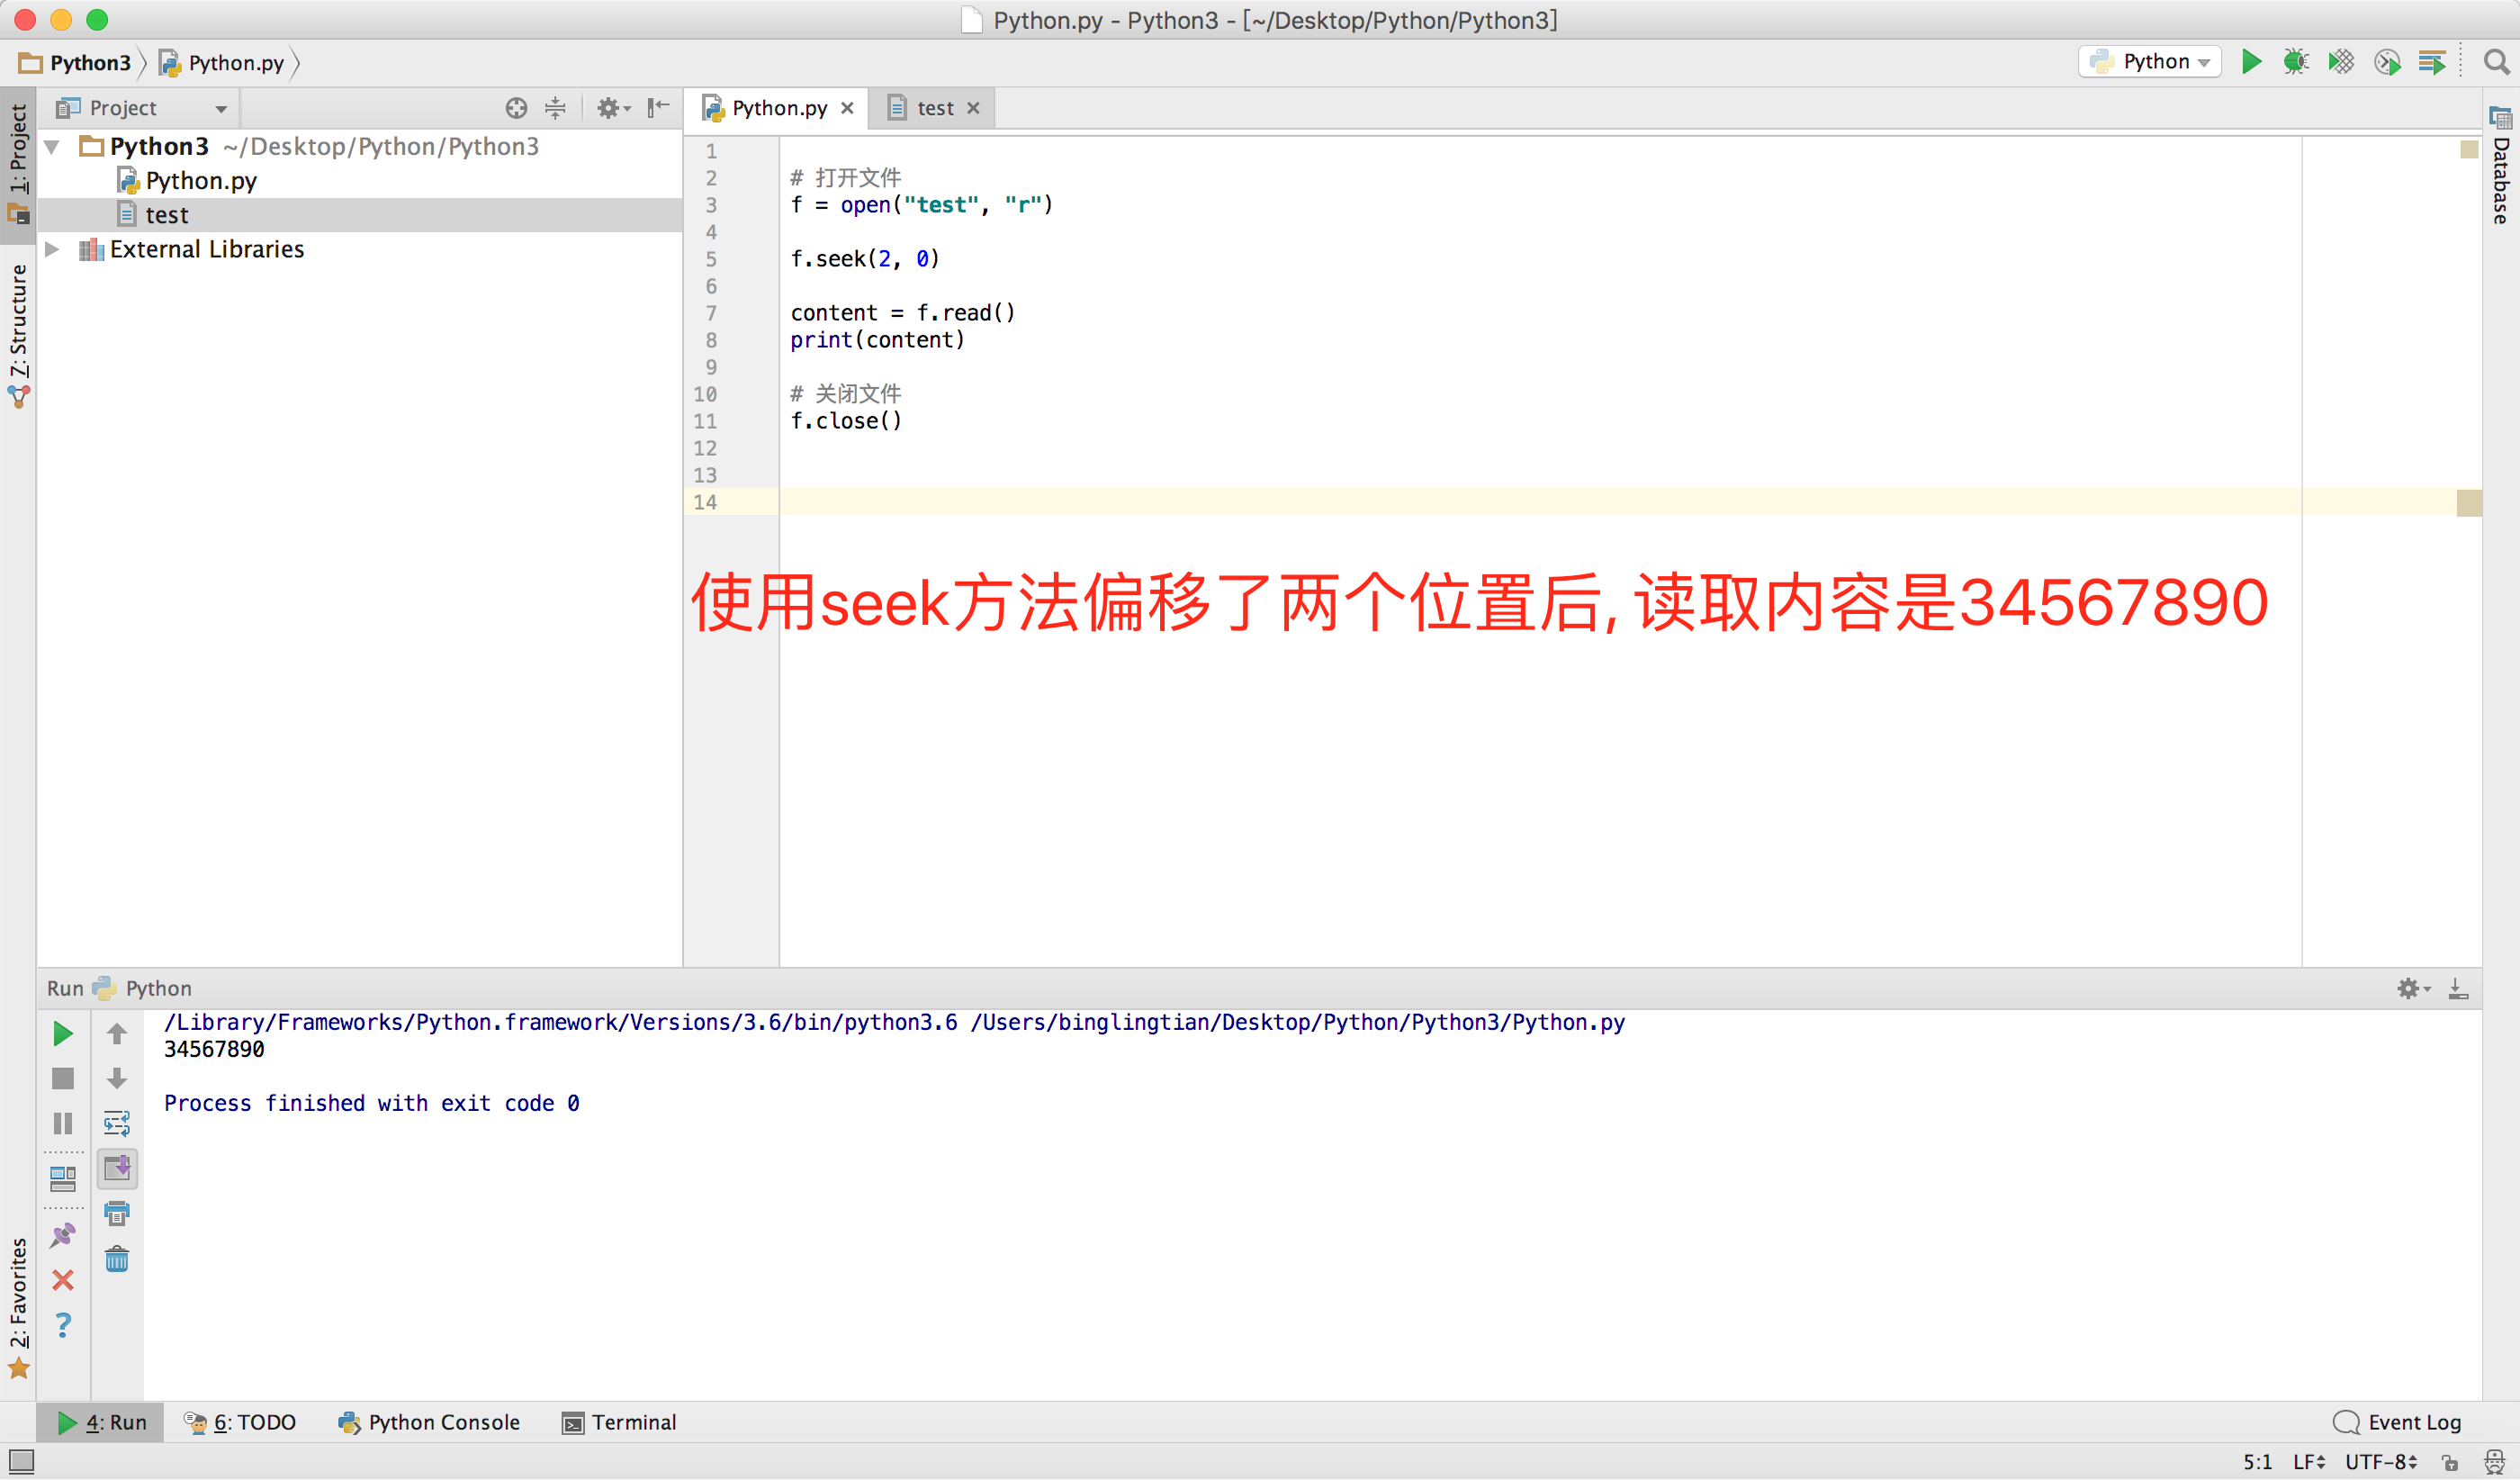Run with coverage from the top toolbar
The width and height of the screenshot is (2520, 1480).
tap(2340, 62)
